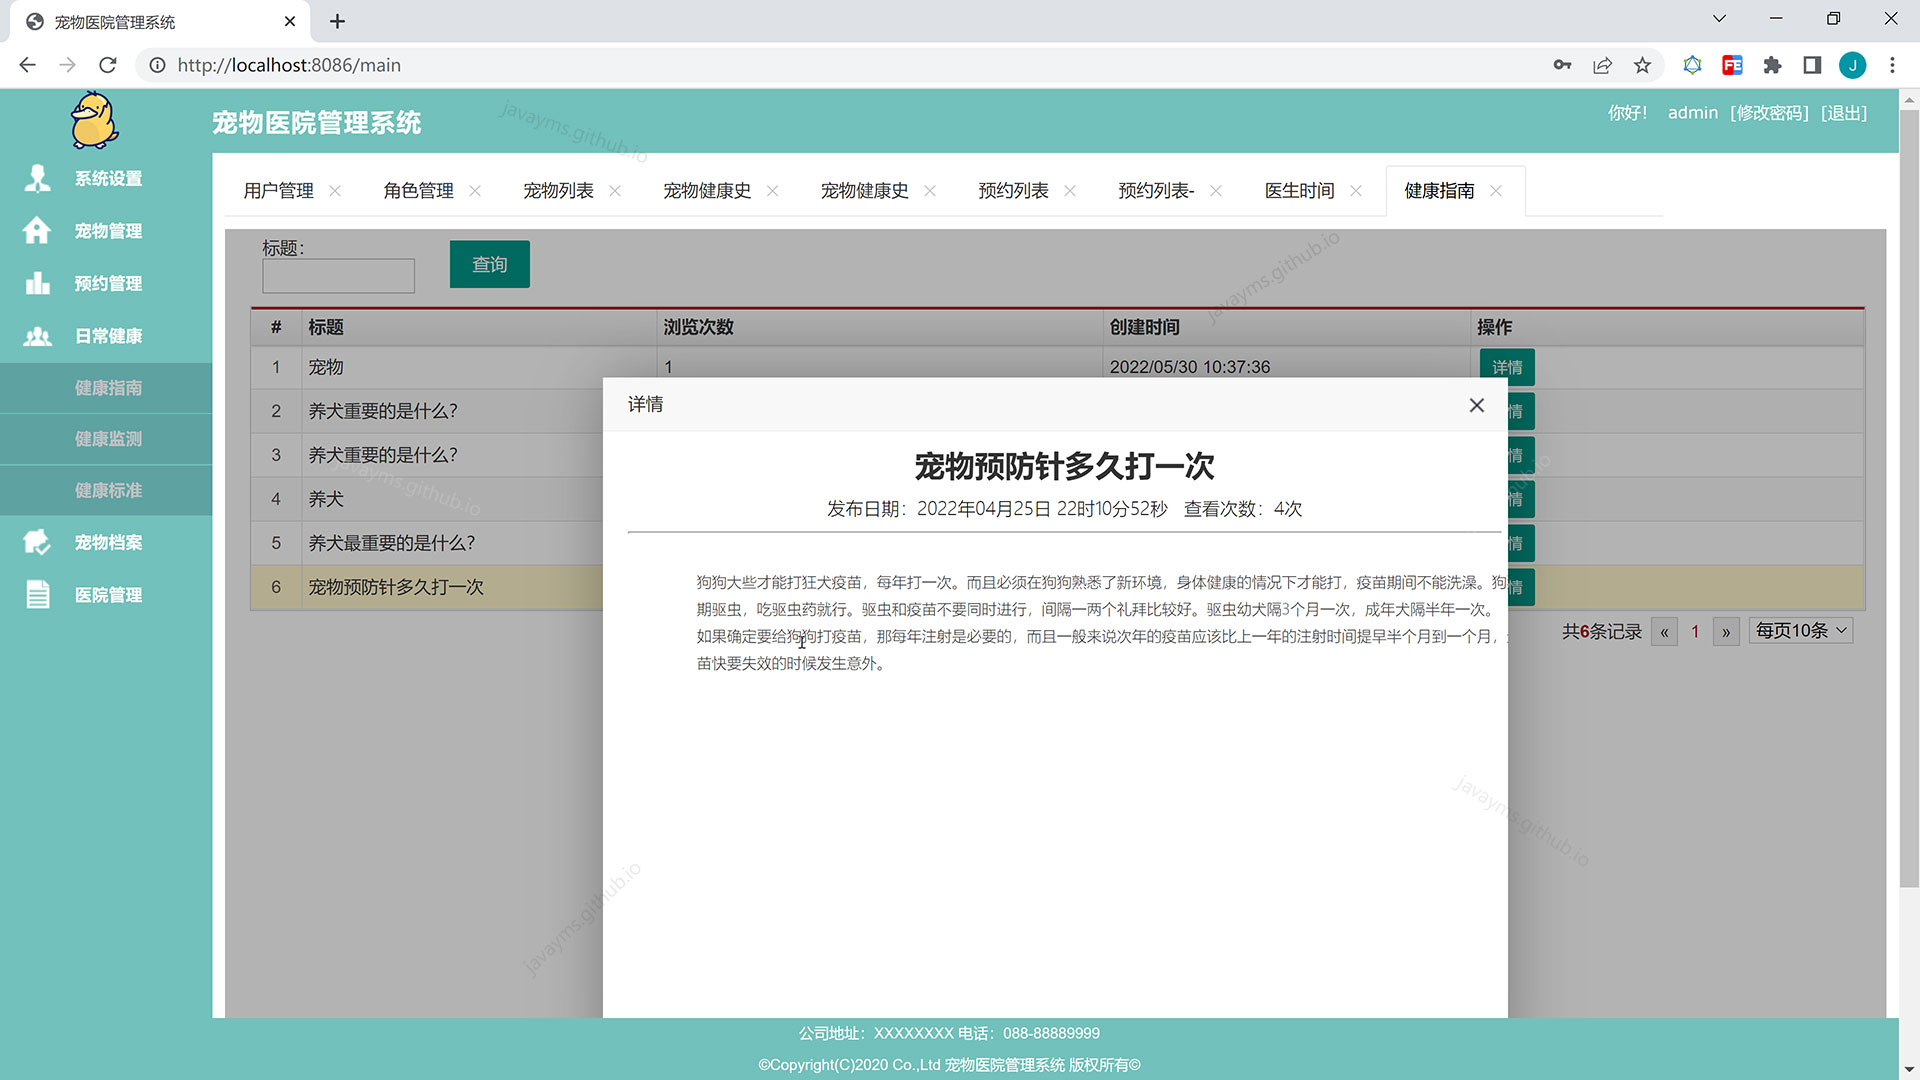Open the 每页10条 page size dropdown
Image resolution: width=1920 pixels, height=1080 pixels.
coord(1800,631)
